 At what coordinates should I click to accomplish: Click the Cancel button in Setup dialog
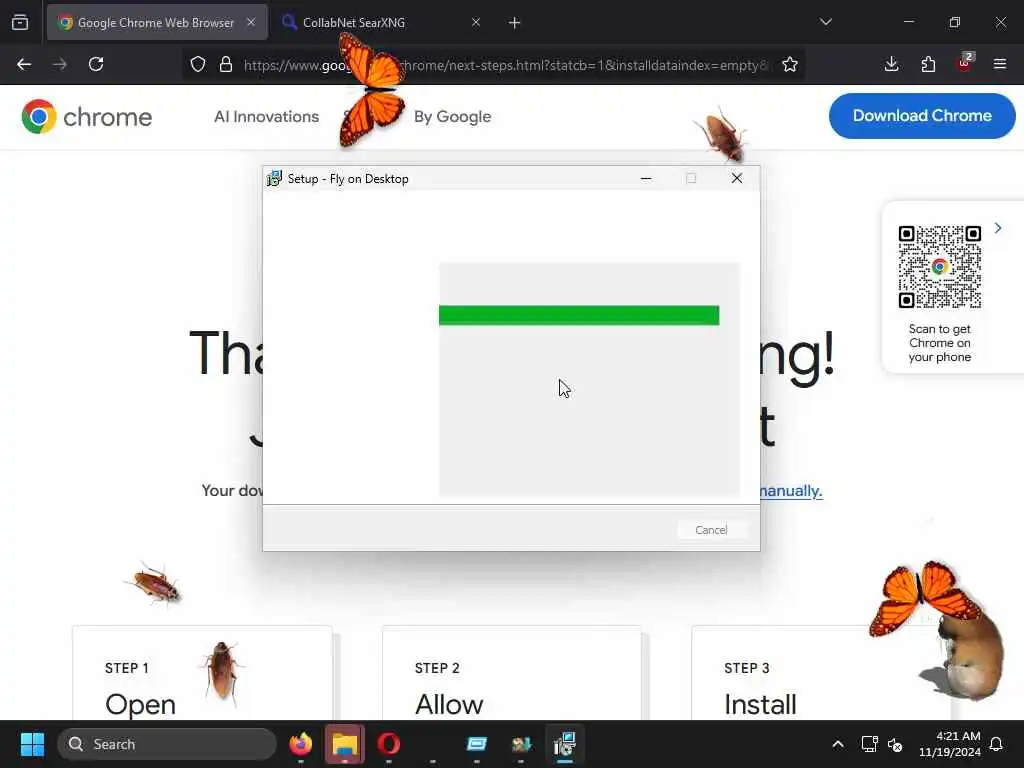tap(711, 530)
